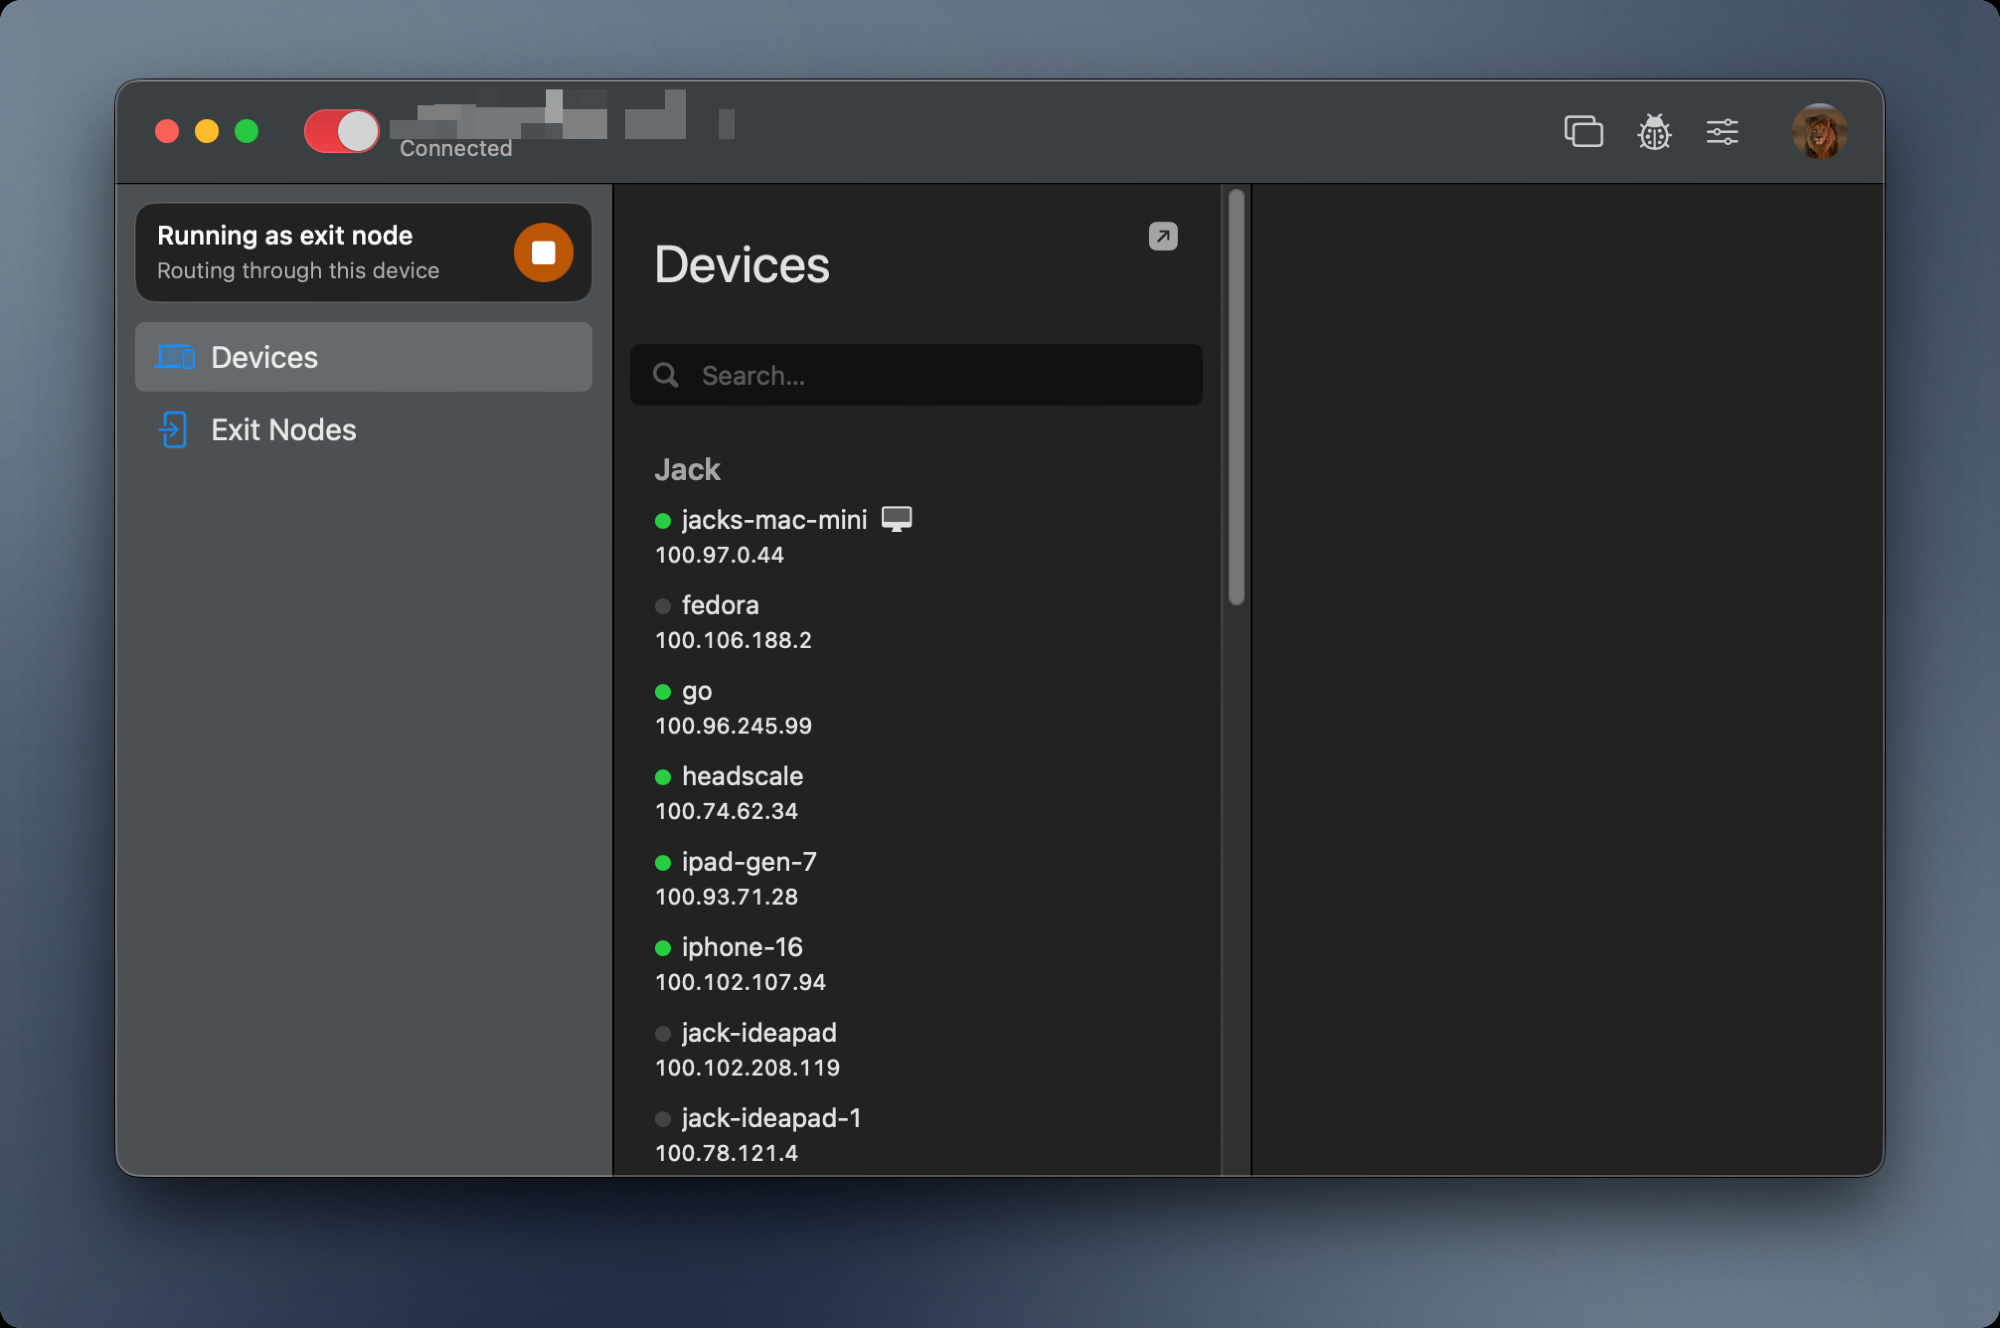Select the jacks-mac-mini device

click(x=773, y=520)
